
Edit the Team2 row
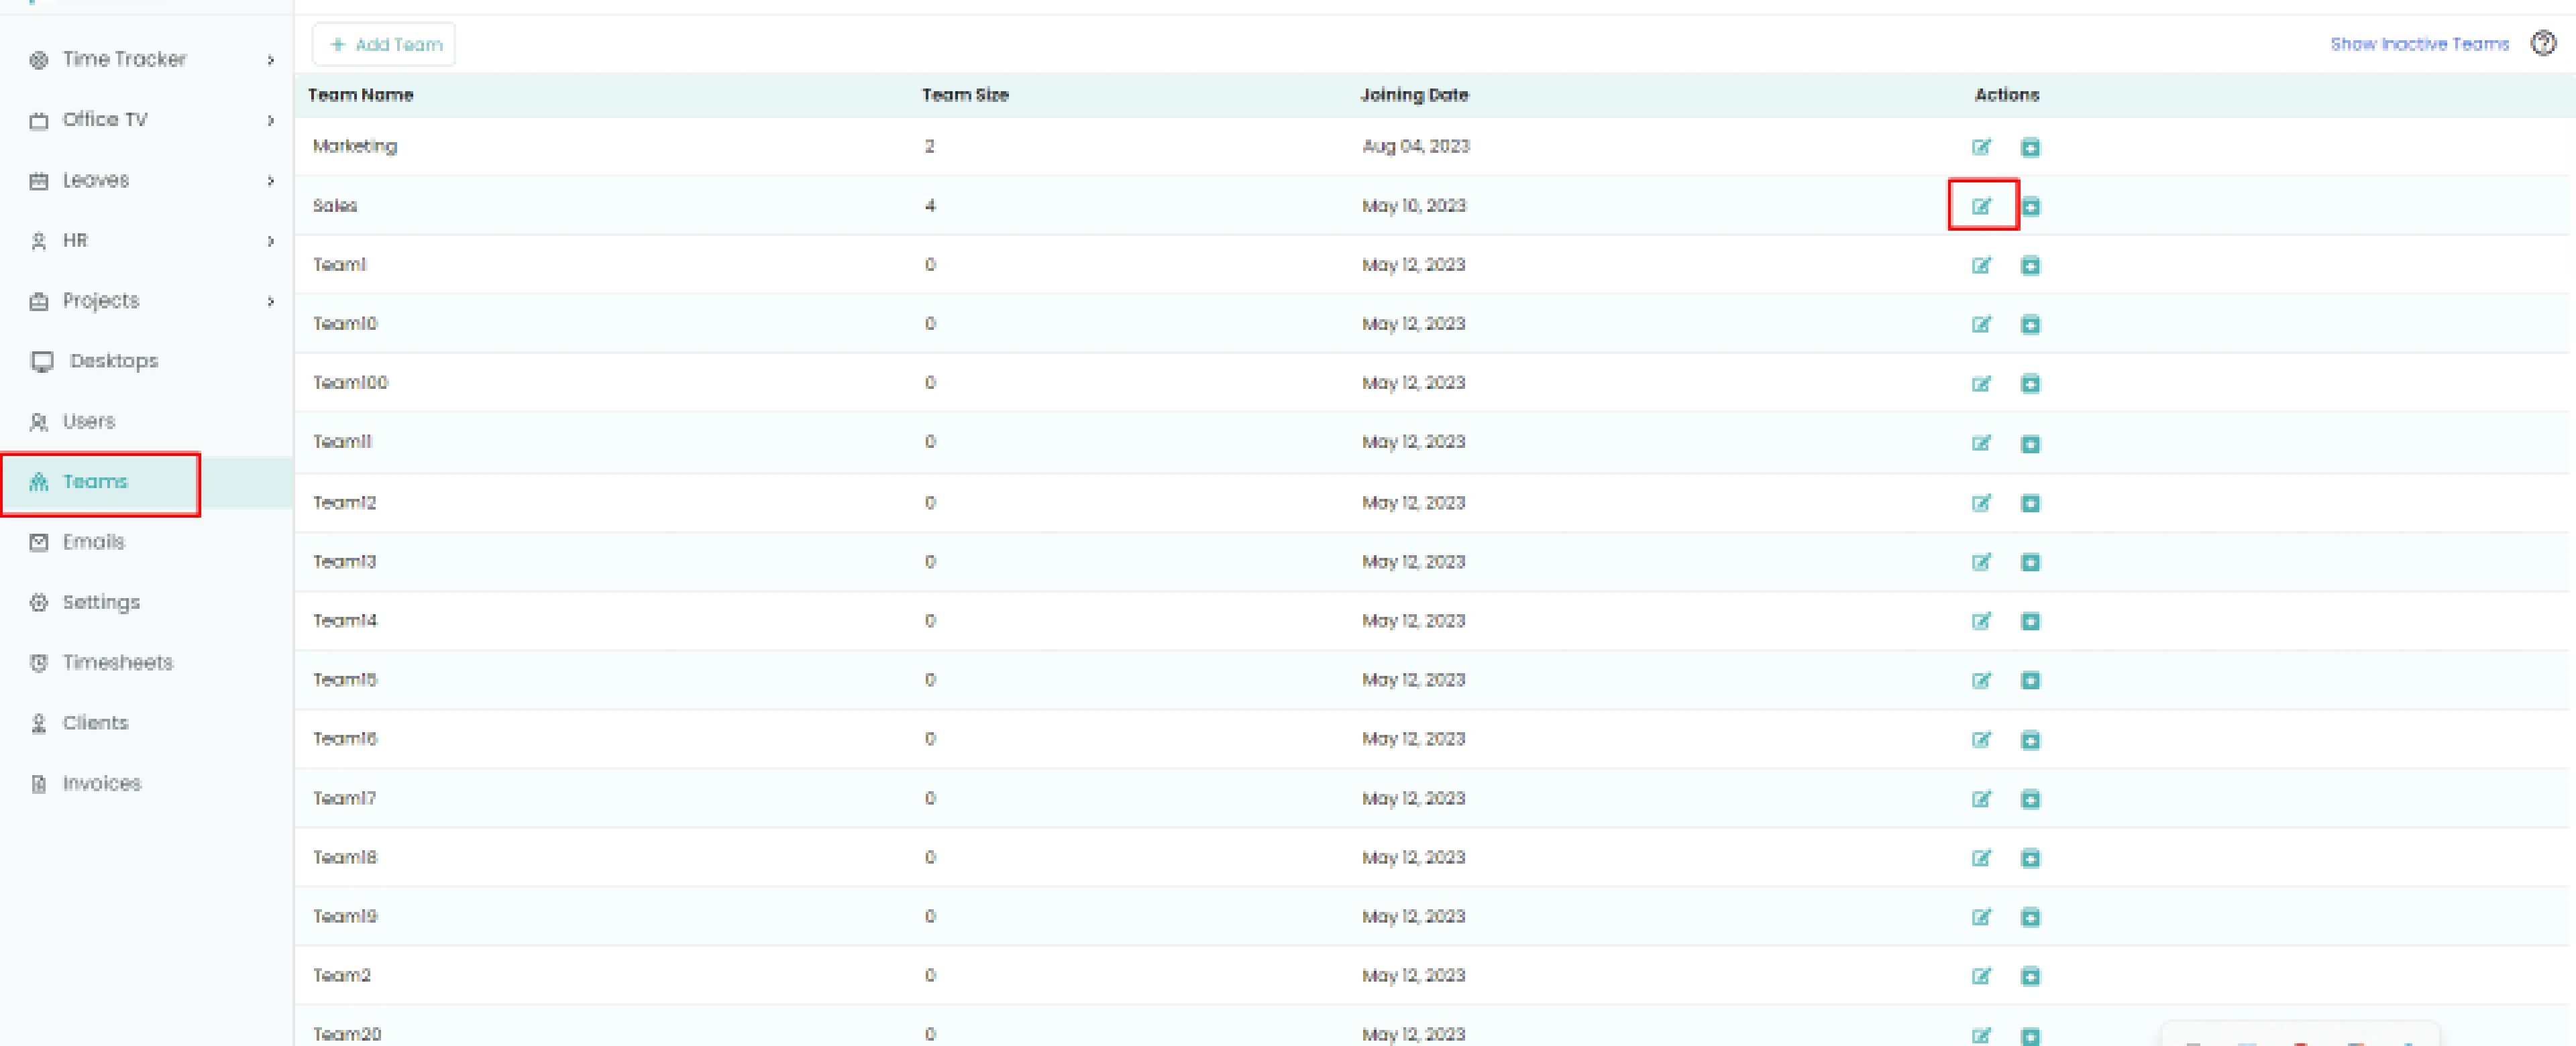tap(1981, 975)
